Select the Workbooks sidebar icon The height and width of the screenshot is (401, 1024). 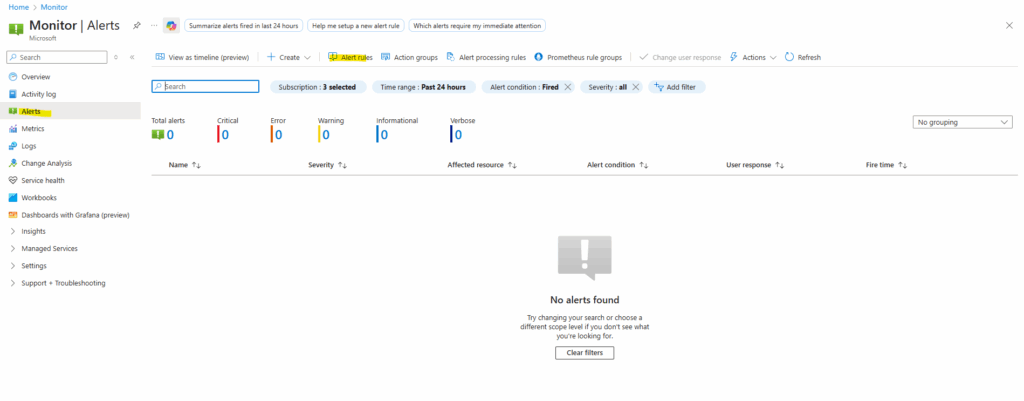pyautogui.click(x=13, y=197)
